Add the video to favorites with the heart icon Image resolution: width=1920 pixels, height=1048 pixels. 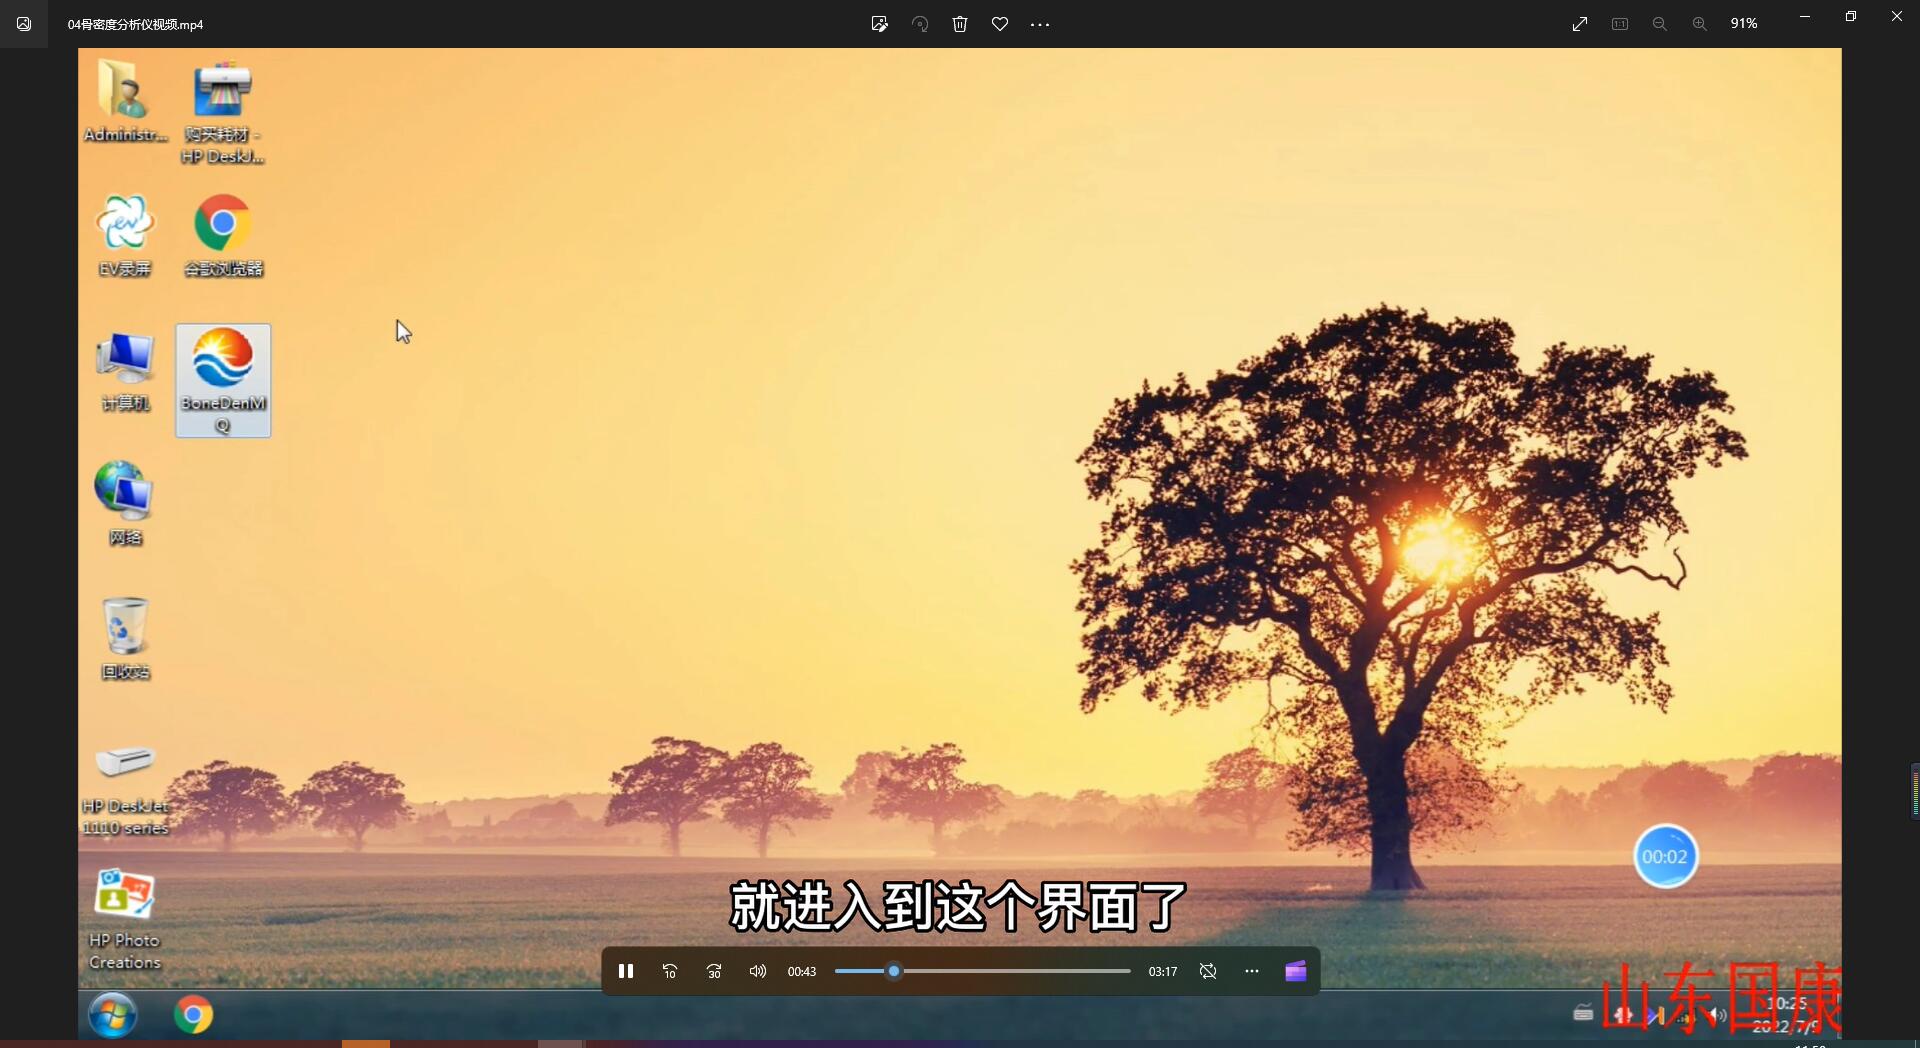1000,24
